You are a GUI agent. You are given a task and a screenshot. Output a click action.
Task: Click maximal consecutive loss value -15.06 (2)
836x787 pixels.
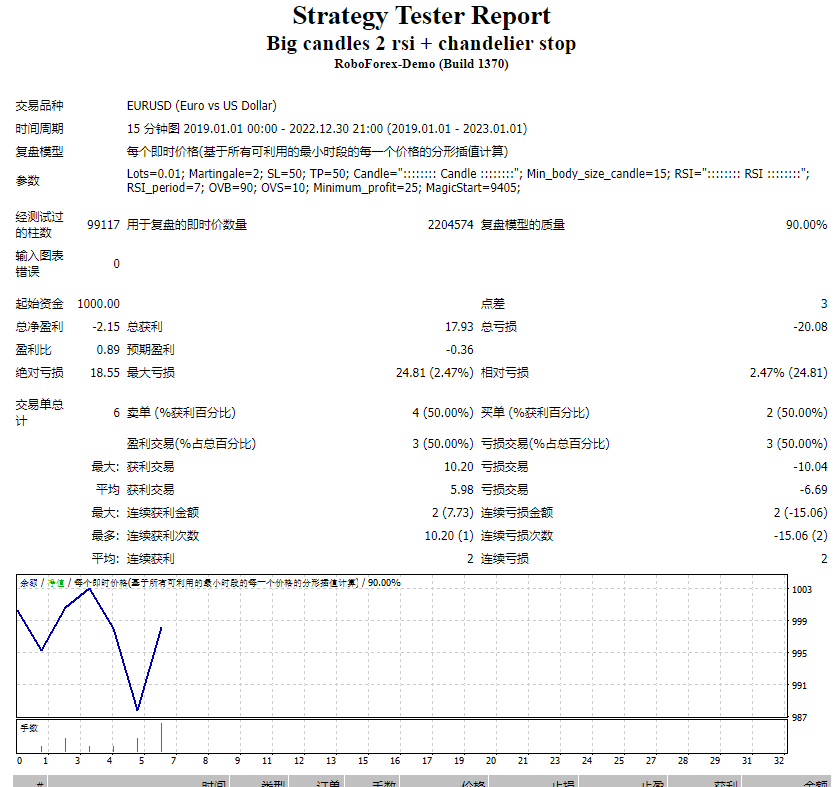(801, 535)
